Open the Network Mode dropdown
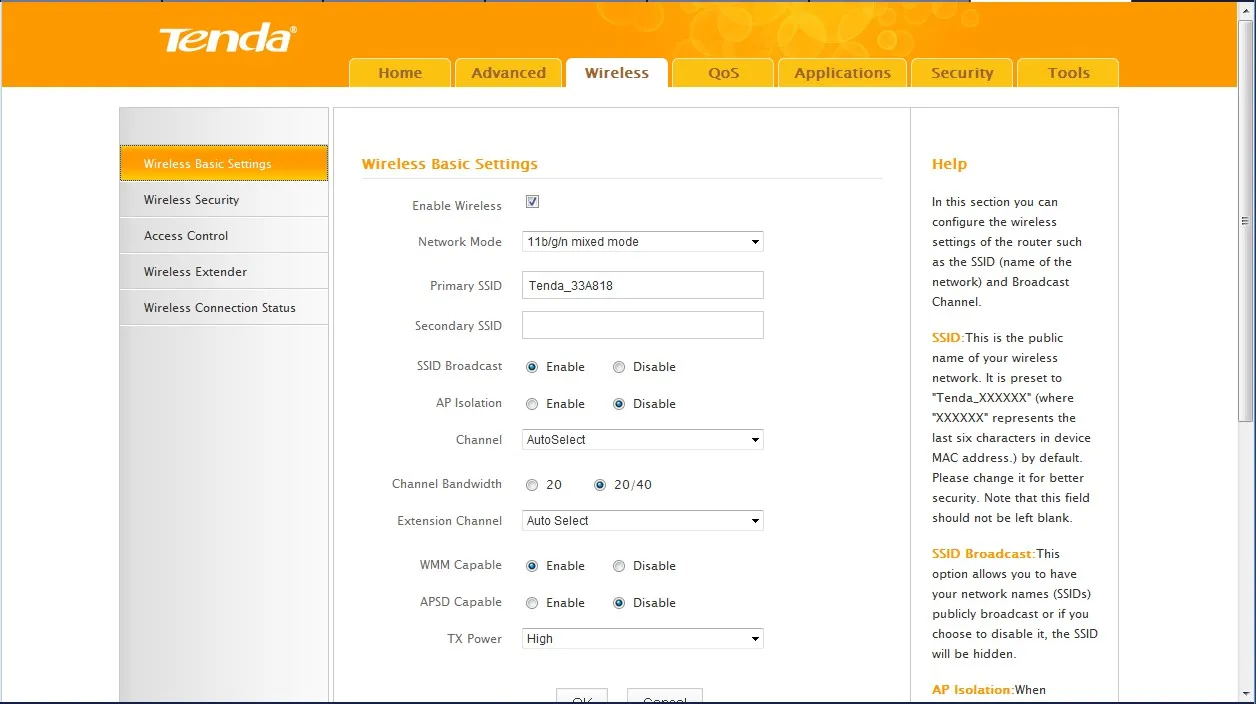 click(643, 241)
